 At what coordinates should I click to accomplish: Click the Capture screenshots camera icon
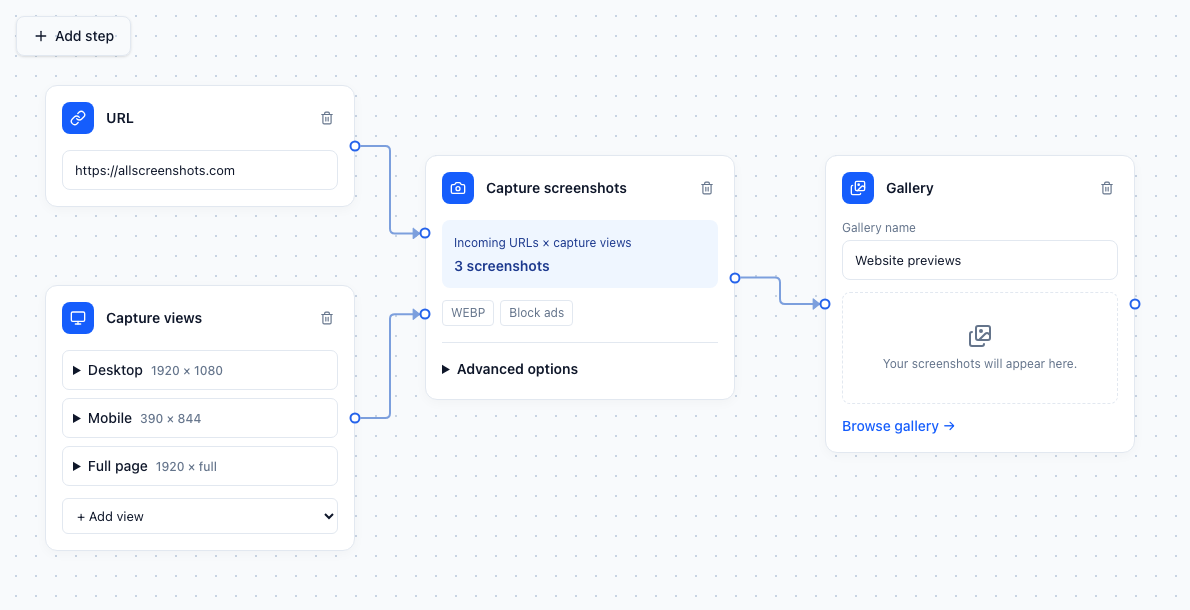tap(458, 188)
